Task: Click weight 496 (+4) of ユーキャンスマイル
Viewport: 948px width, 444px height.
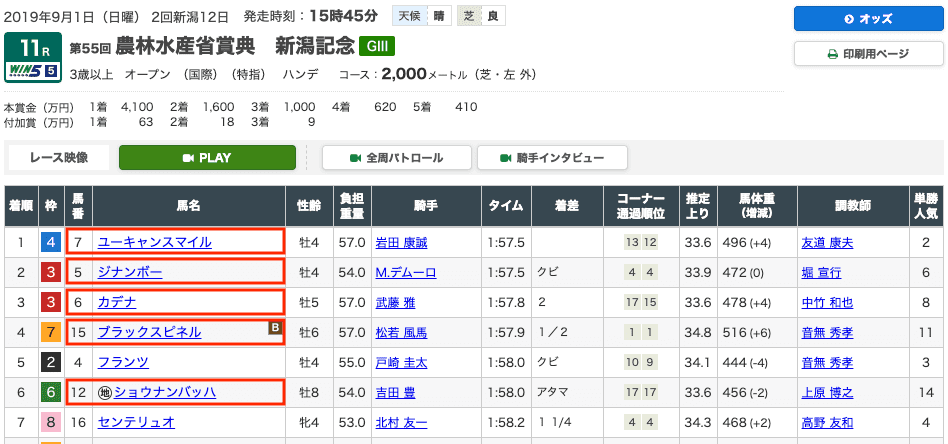Action: tap(746, 243)
